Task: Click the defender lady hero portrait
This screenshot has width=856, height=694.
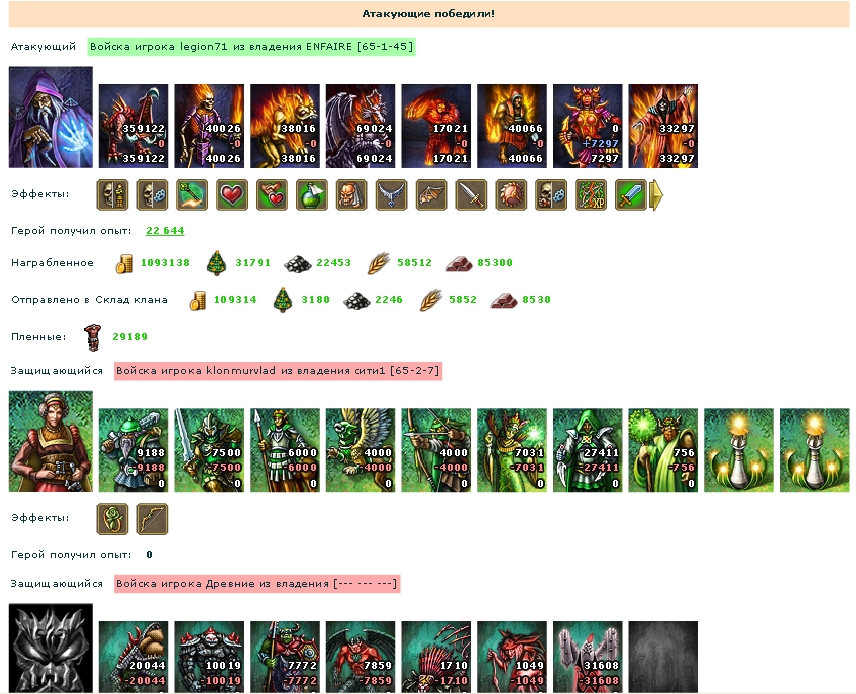Action: tap(51, 441)
